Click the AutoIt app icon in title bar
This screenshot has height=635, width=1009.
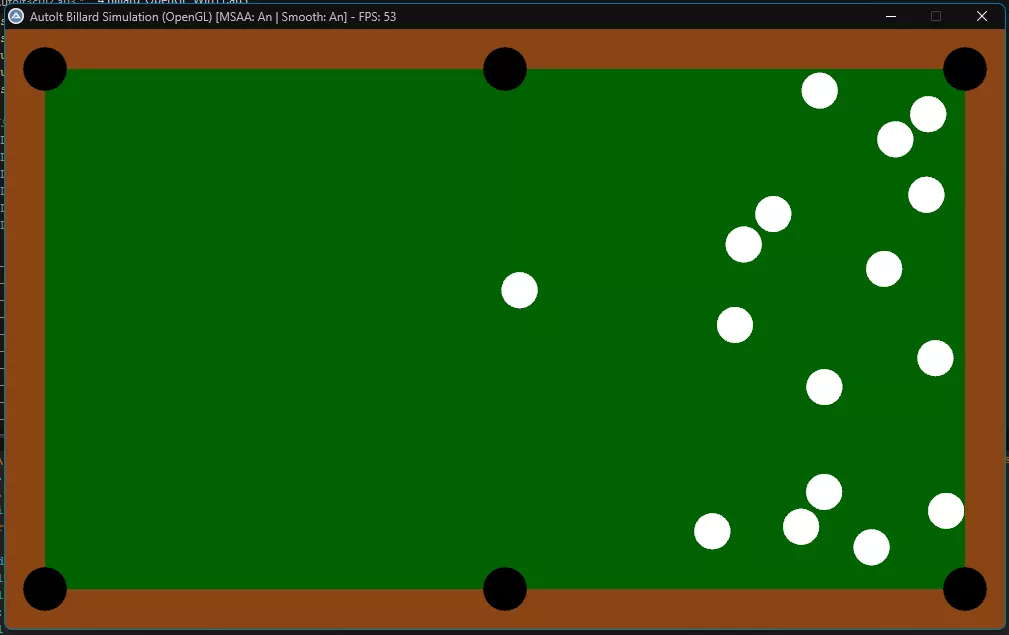pyautogui.click(x=16, y=16)
